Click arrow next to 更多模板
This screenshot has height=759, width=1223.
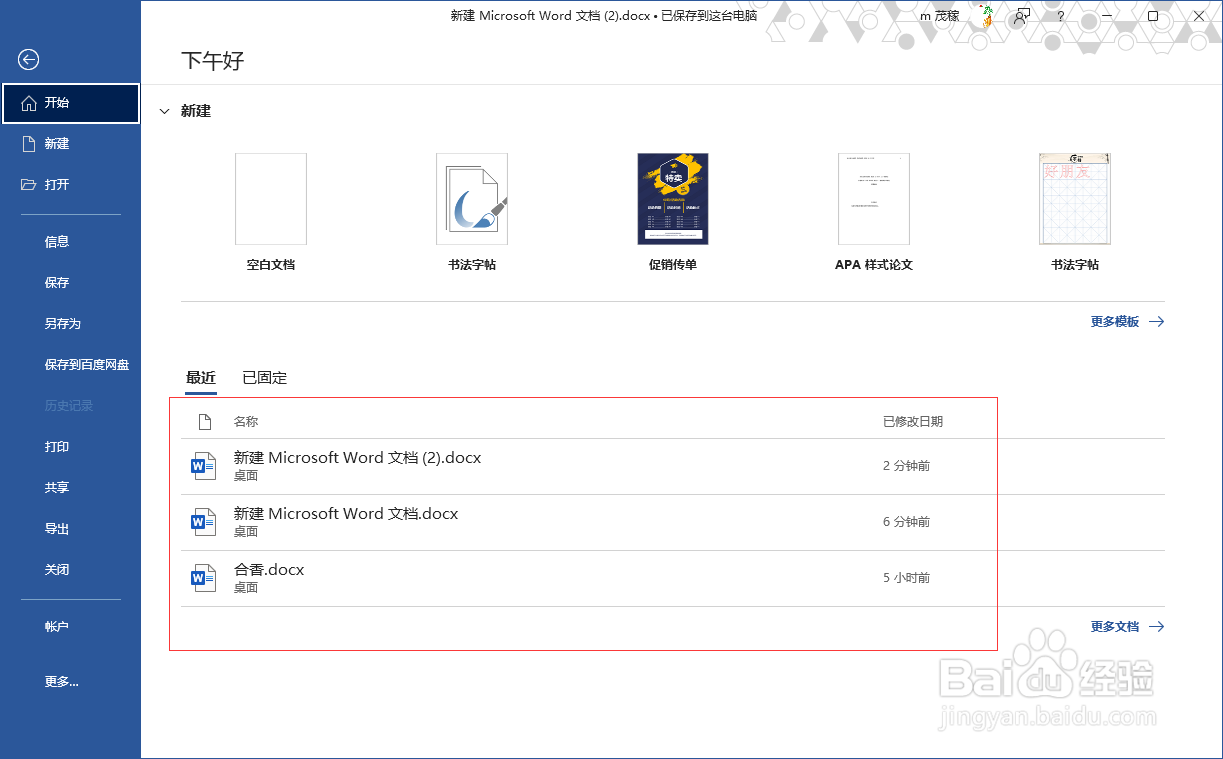[x=1156, y=322]
